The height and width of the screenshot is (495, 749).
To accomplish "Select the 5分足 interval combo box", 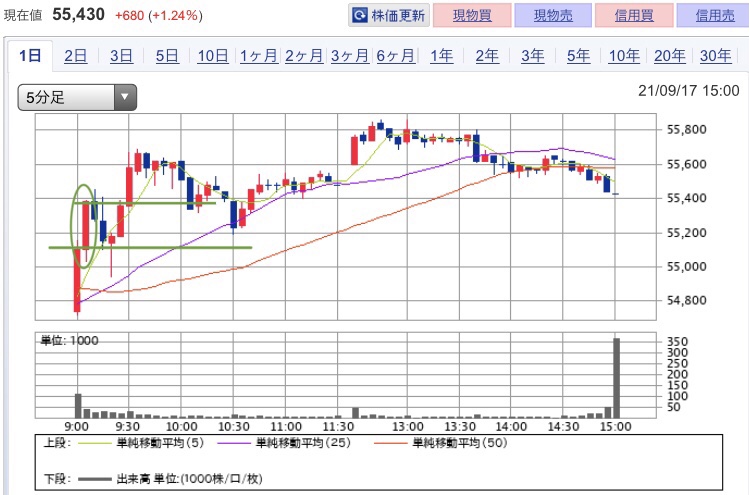I will (x=77, y=97).
